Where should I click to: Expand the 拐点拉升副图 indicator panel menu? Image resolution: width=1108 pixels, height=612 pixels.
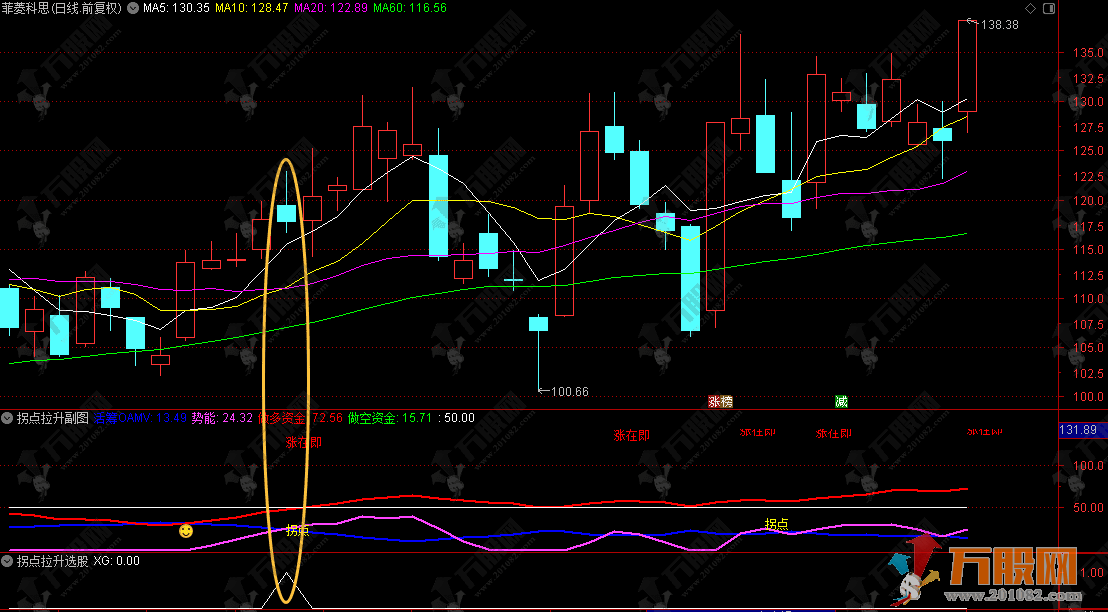point(8,417)
